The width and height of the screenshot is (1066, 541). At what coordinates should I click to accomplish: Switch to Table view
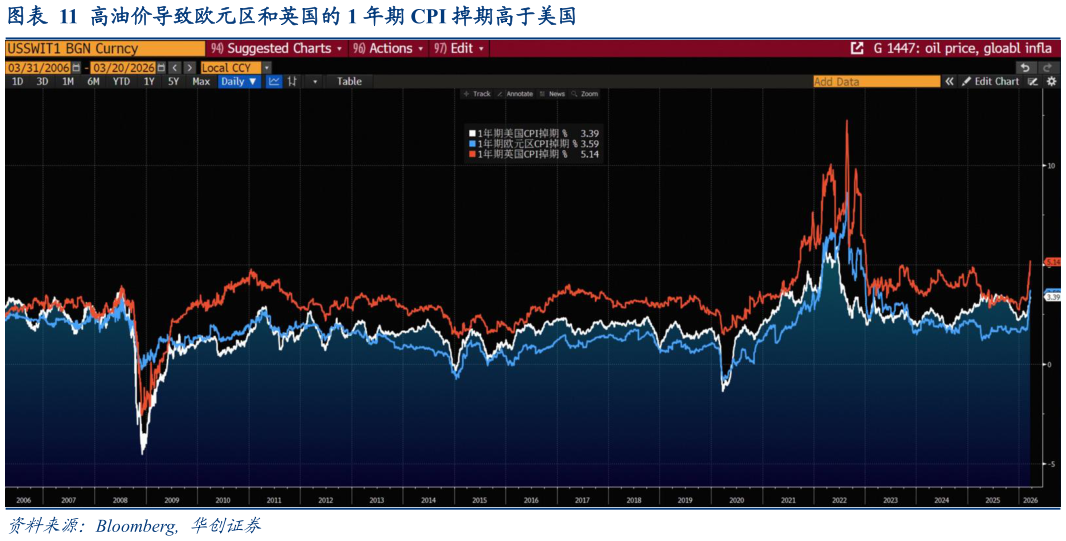click(x=349, y=82)
